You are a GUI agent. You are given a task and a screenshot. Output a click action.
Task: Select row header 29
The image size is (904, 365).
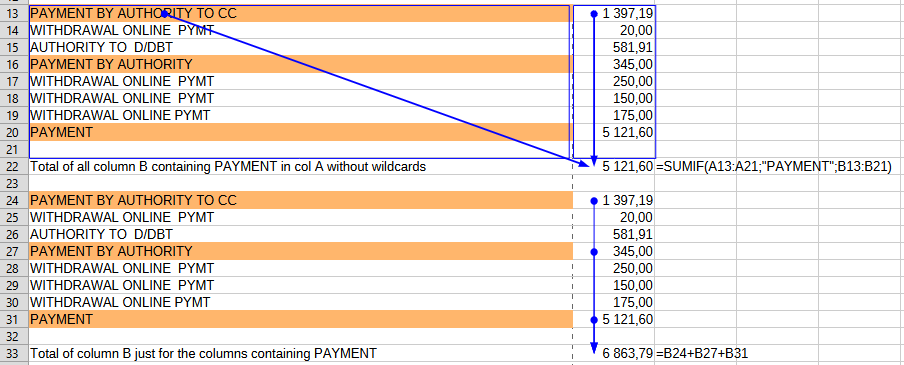(x=14, y=285)
